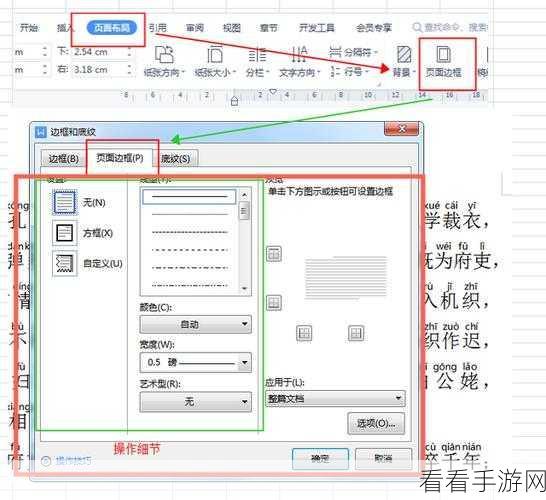The image size is (546, 500).
Task: Toggle the right border preview button
Action: pos(356,333)
